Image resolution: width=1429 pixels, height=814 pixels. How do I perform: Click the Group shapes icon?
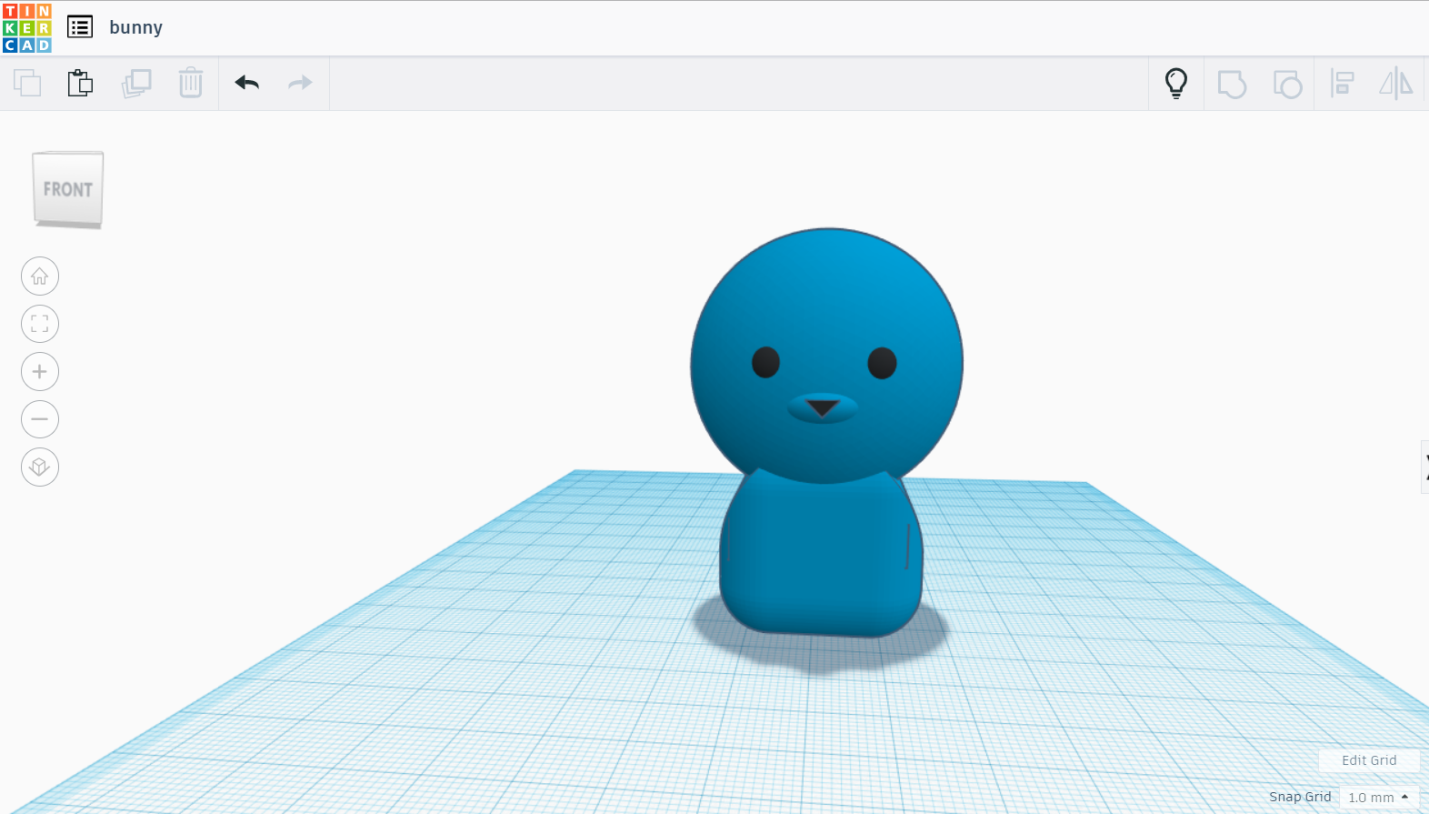1232,83
